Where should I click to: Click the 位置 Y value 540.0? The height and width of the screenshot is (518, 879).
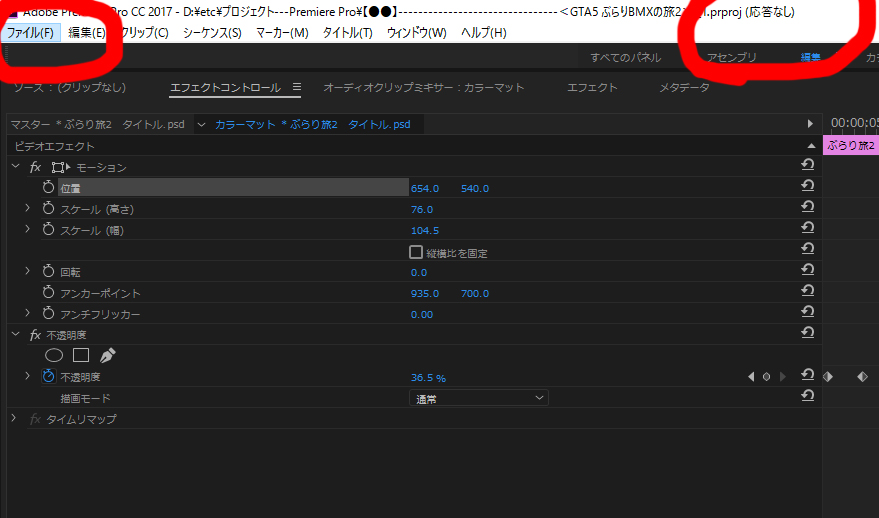click(x=475, y=188)
